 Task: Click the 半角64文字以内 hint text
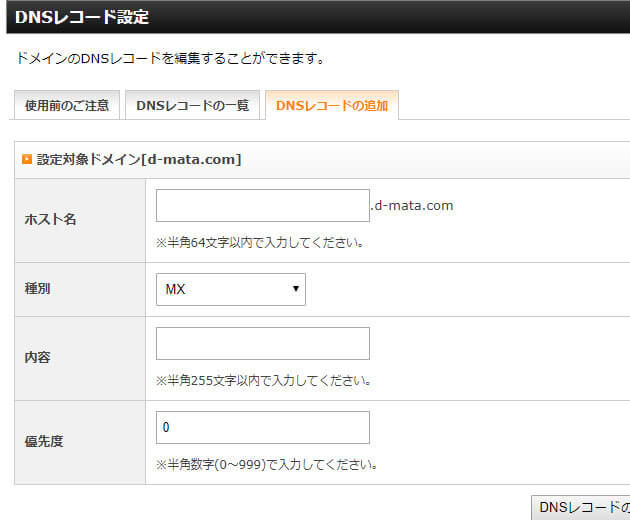pyautogui.click(x=259, y=242)
